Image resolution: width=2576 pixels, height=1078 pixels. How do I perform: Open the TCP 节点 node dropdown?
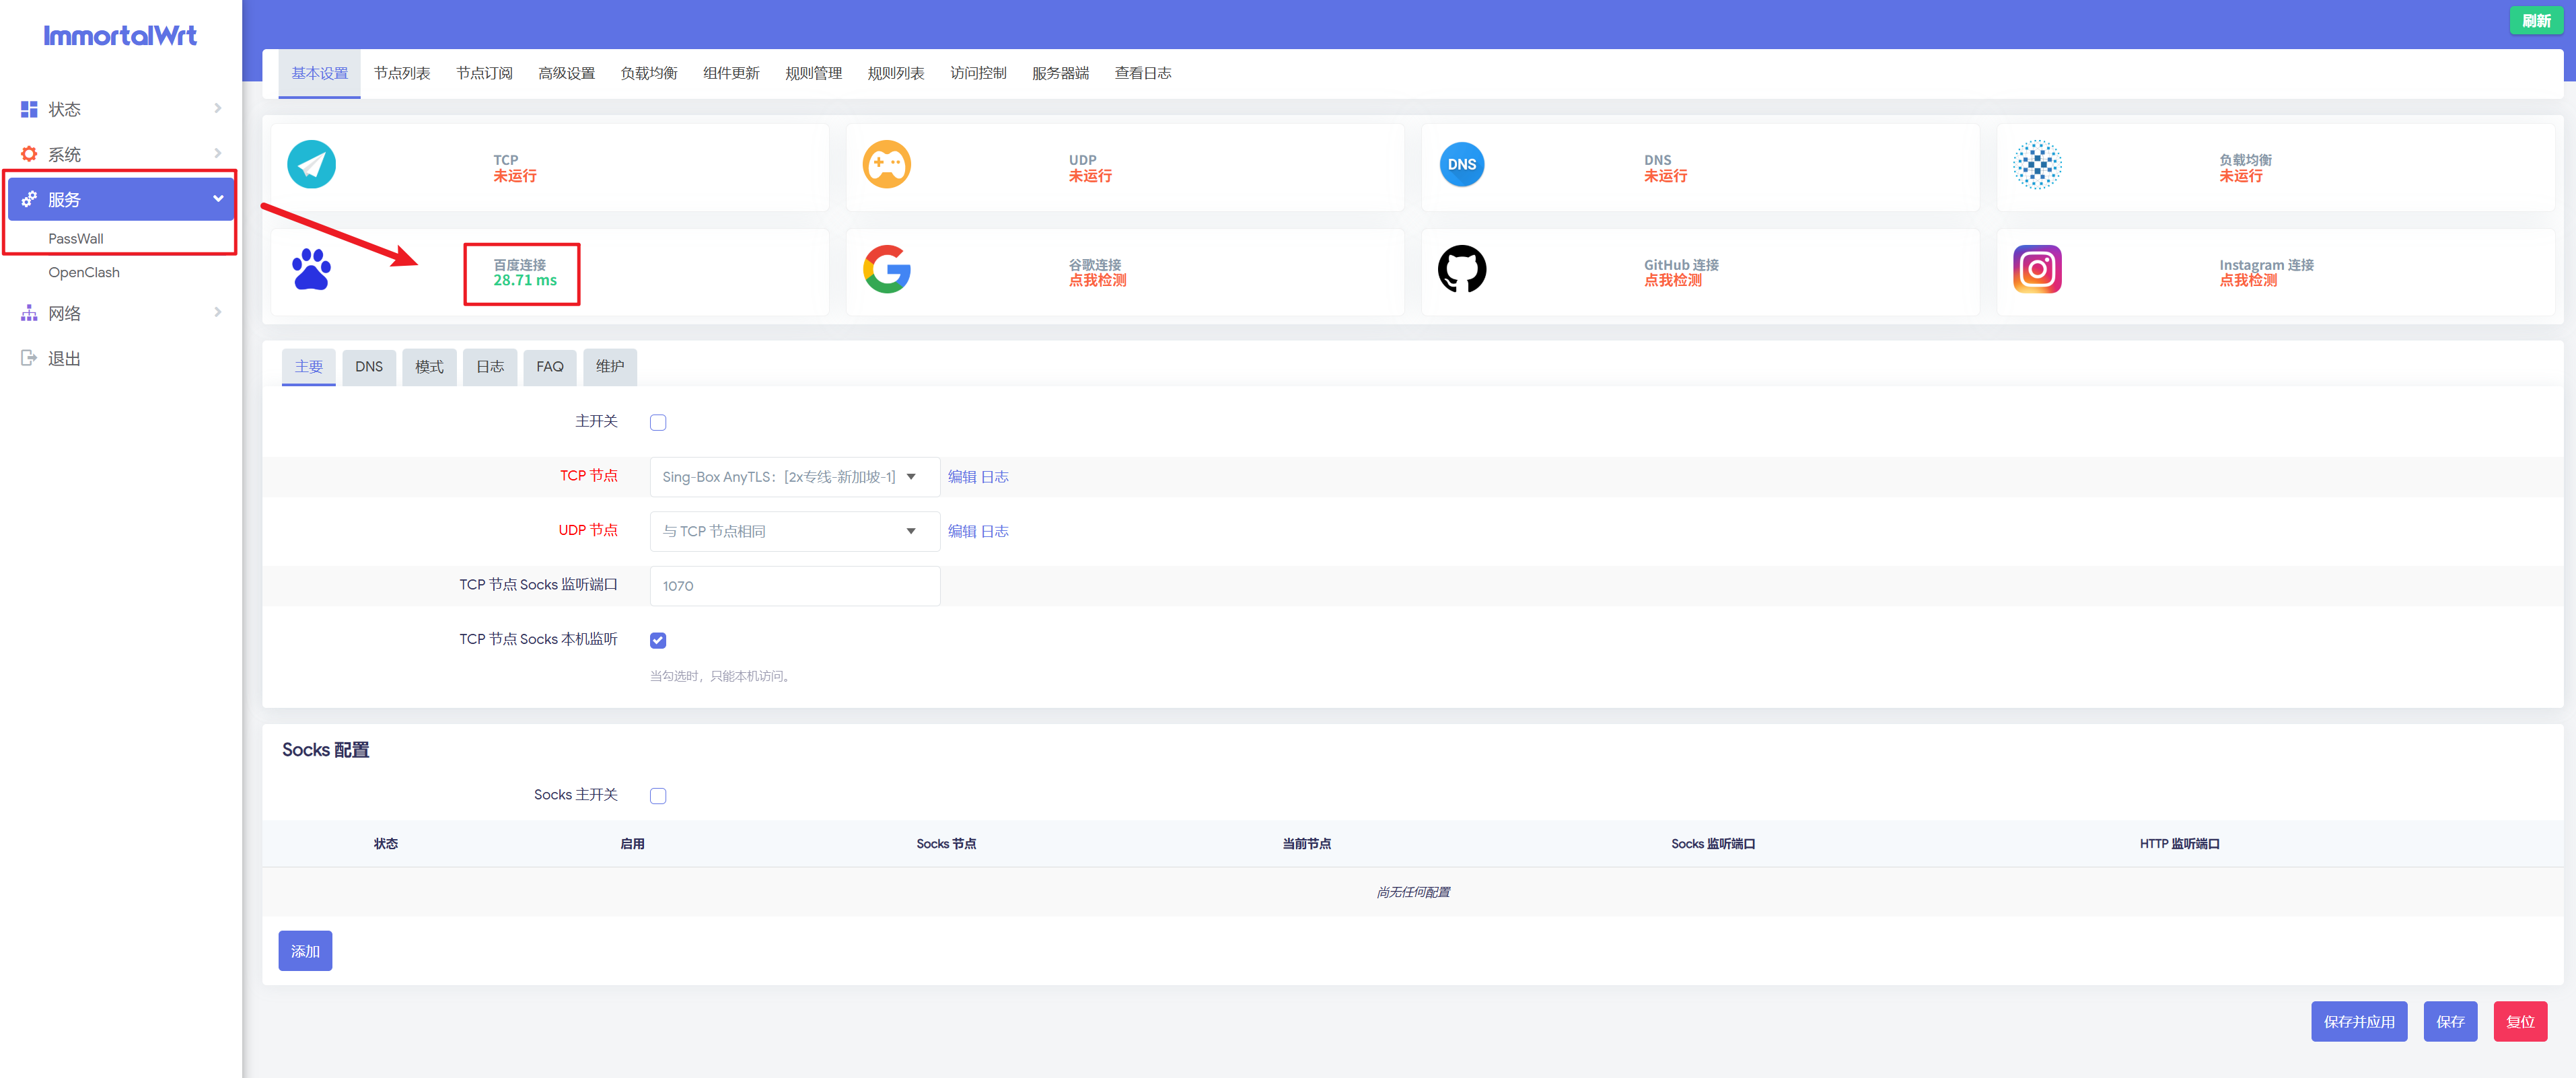point(794,477)
